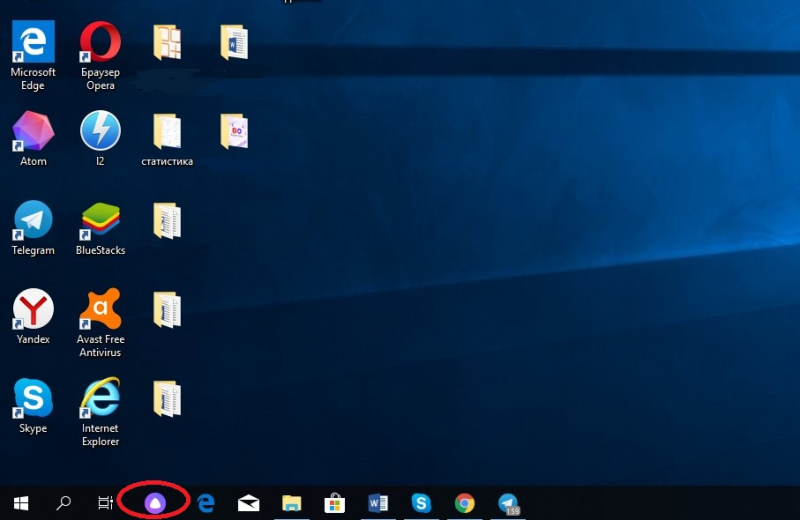
Task: Select the unnamed folder beside BlueStacks
Action: (167, 220)
